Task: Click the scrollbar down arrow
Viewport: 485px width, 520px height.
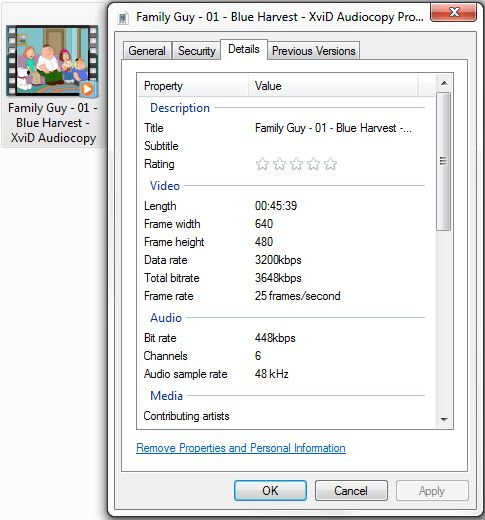Action: click(444, 419)
